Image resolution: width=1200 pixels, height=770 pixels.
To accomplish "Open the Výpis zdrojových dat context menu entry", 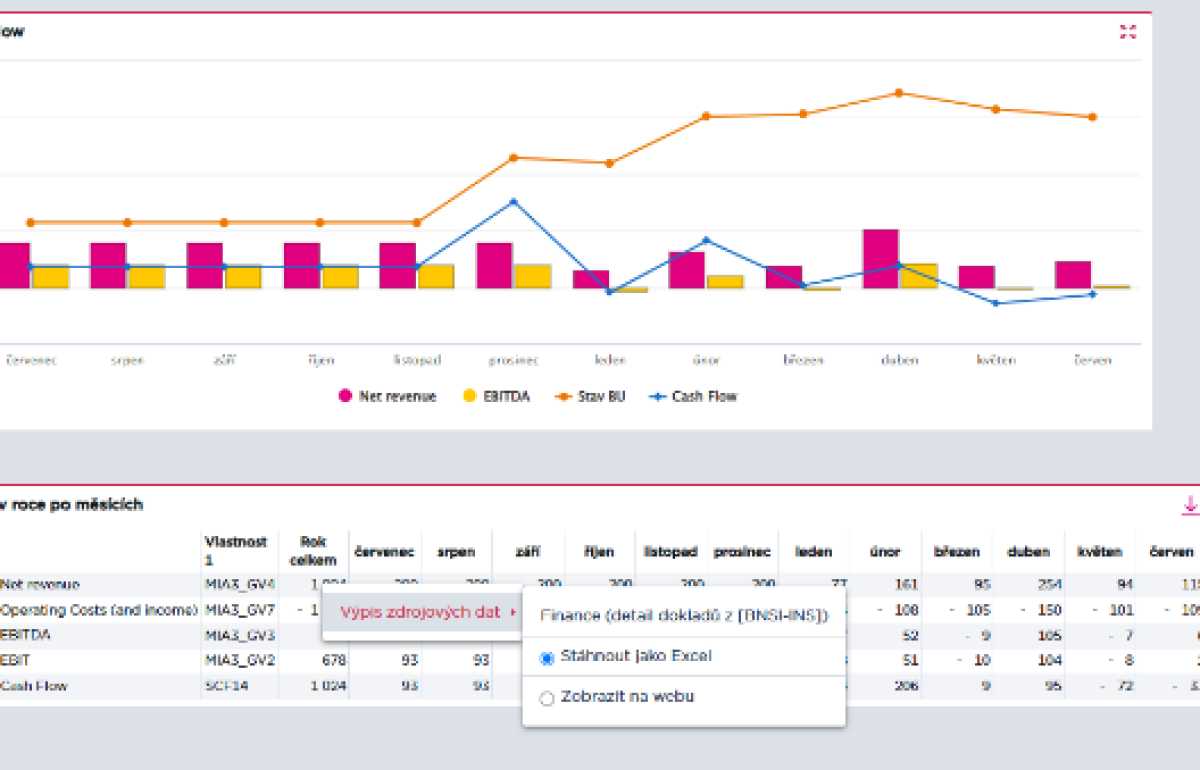I will tap(419, 612).
